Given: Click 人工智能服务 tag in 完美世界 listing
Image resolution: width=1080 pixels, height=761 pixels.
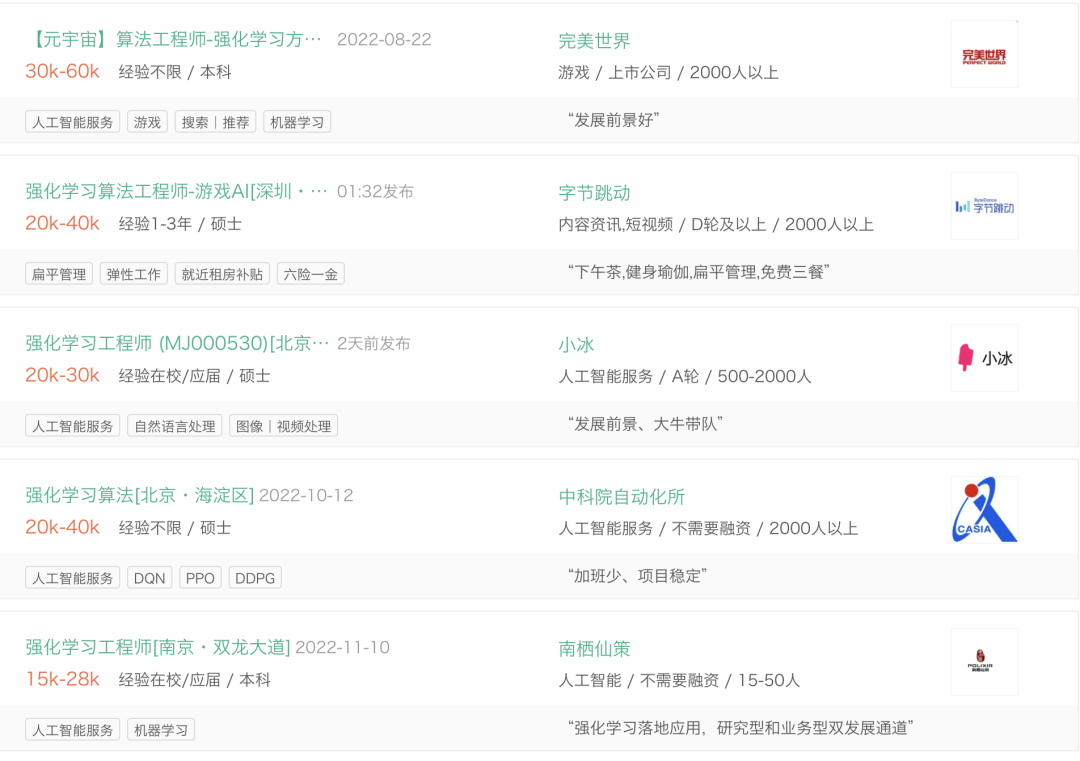Looking at the screenshot, I should [x=72, y=122].
